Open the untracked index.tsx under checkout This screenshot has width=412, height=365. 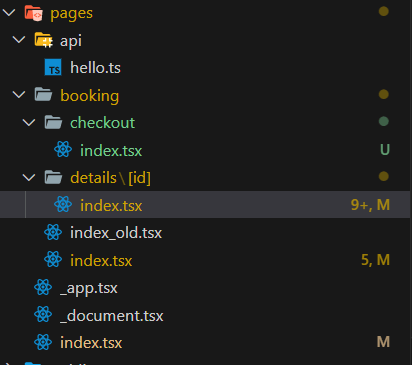[111, 150]
